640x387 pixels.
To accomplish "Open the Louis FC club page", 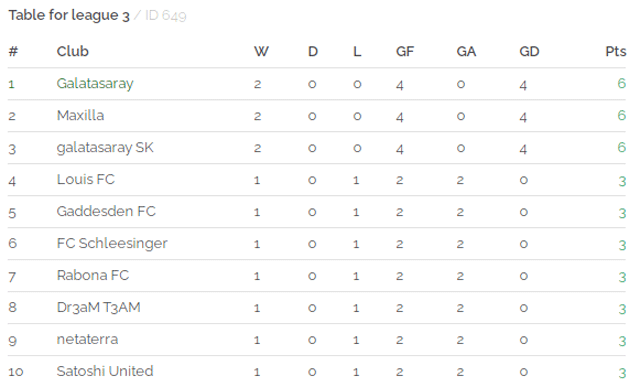I will [x=86, y=179].
